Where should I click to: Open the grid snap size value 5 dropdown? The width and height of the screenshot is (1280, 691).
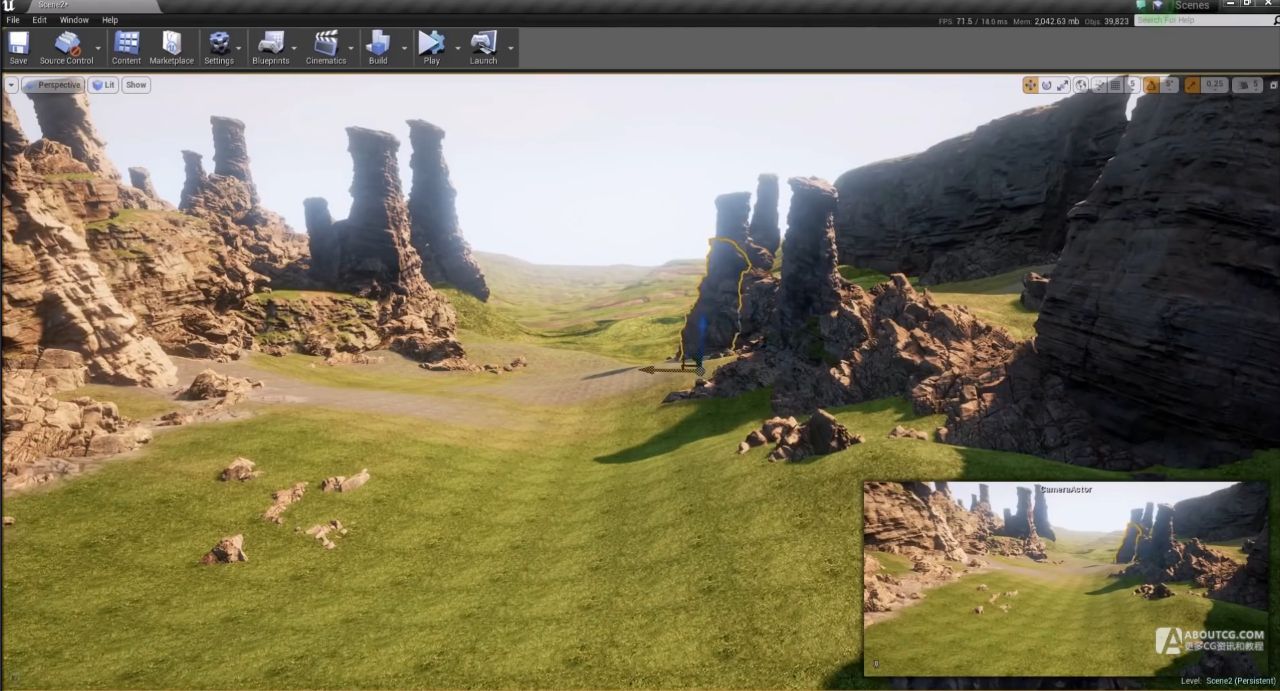[x=1133, y=85]
